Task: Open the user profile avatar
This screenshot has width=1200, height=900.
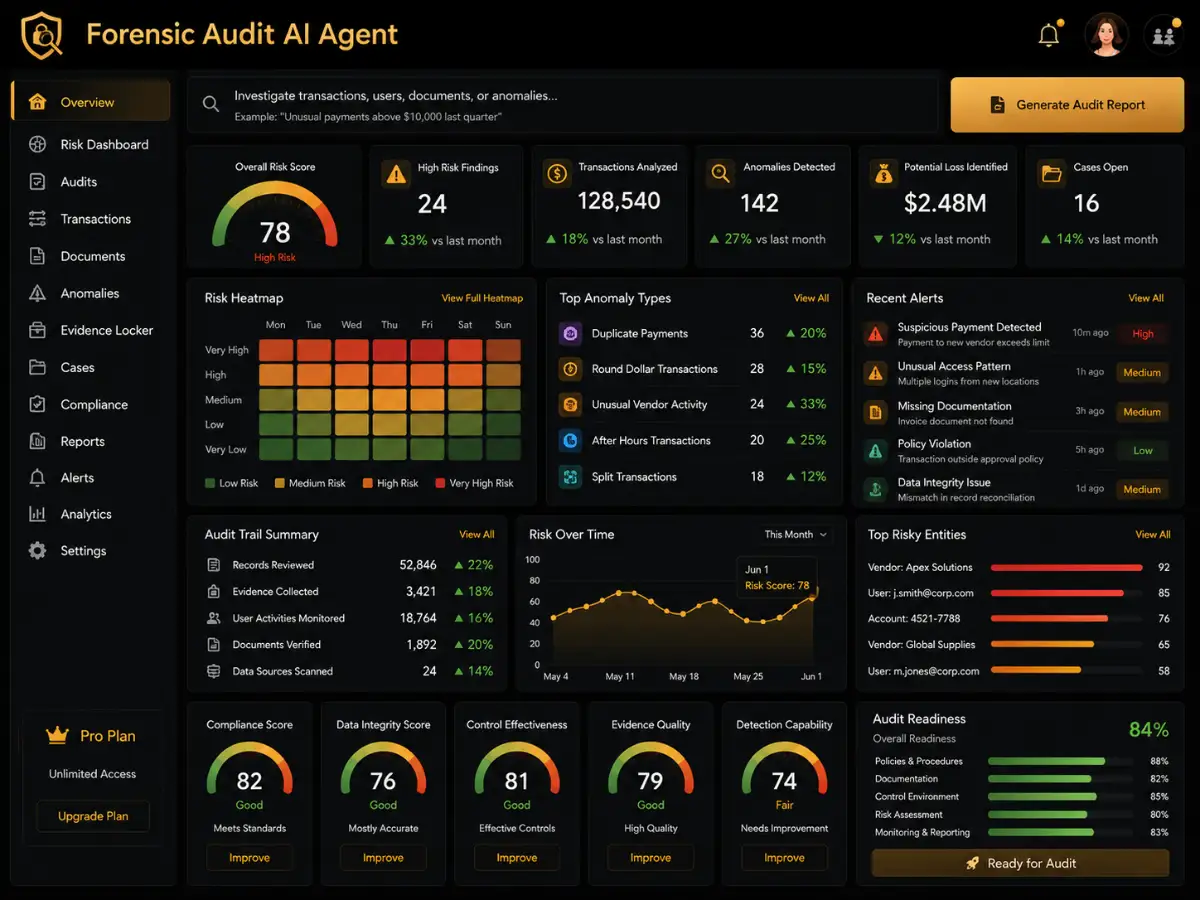Action: coord(1106,35)
